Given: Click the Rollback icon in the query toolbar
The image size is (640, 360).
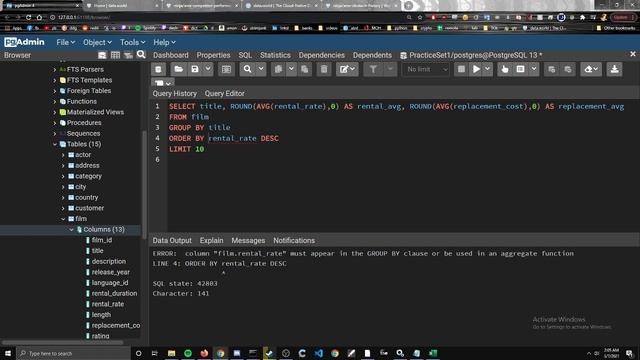Looking at the screenshot, I should click(568, 69).
